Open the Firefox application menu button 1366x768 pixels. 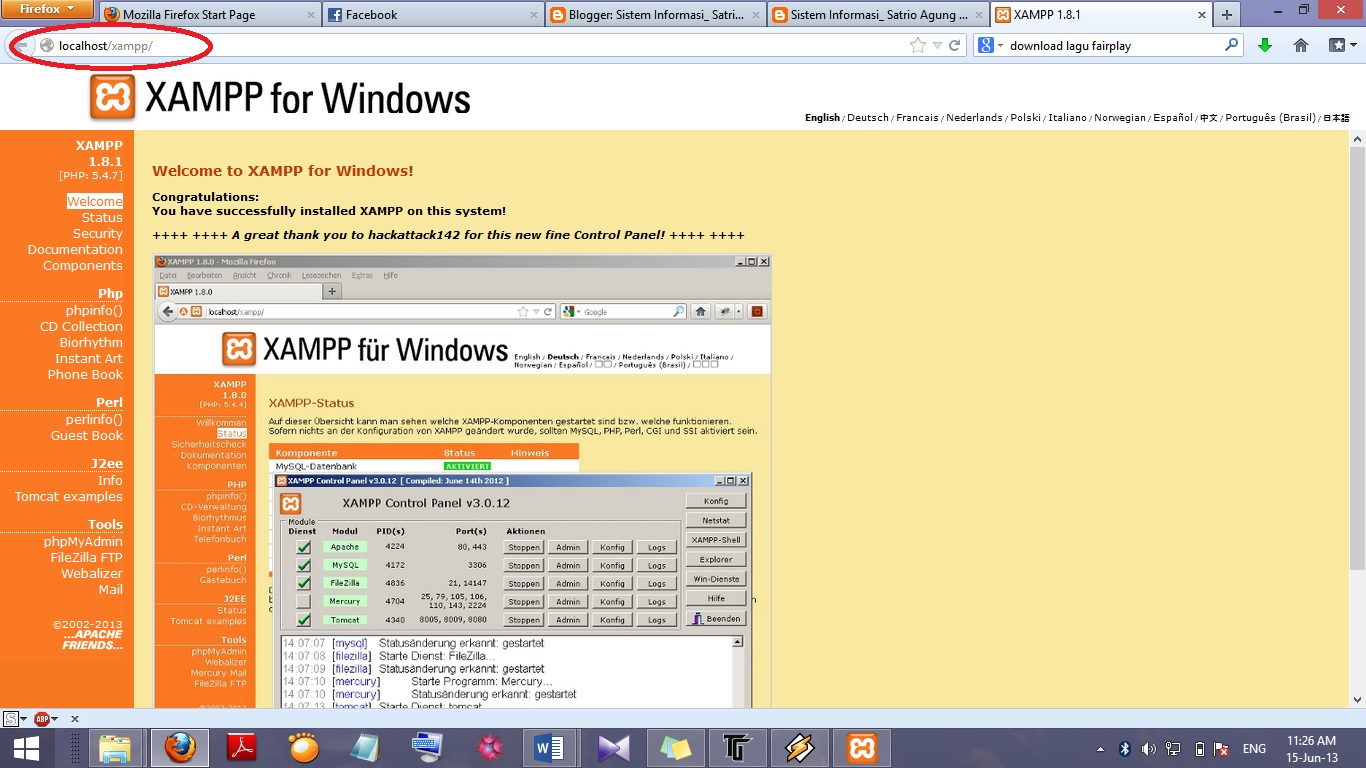[x=48, y=9]
